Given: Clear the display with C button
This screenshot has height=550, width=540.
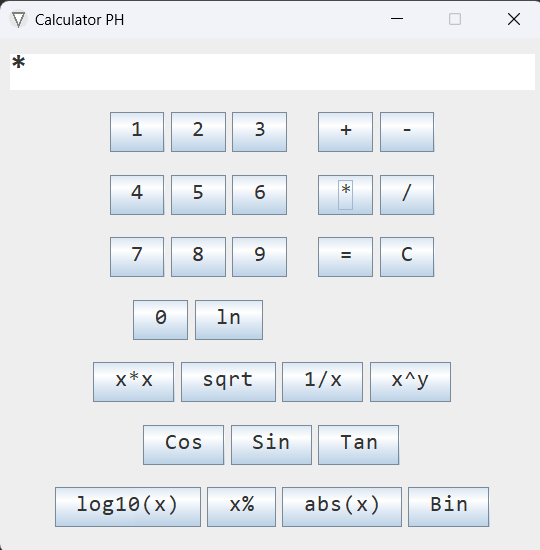Looking at the screenshot, I should (x=407, y=257).
